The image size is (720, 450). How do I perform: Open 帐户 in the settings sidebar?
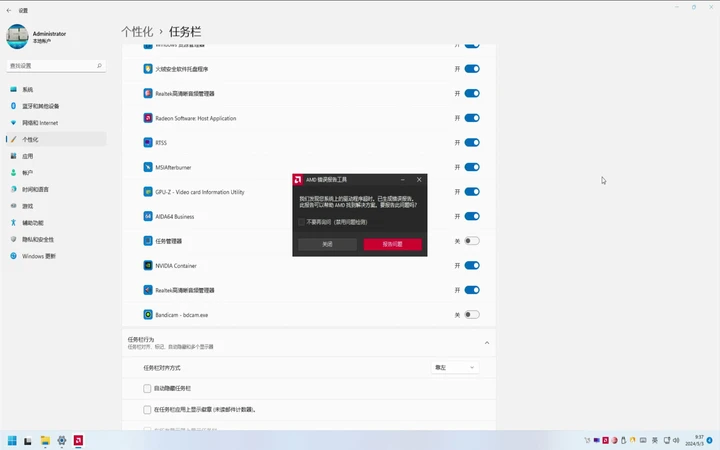pyautogui.click(x=56, y=173)
